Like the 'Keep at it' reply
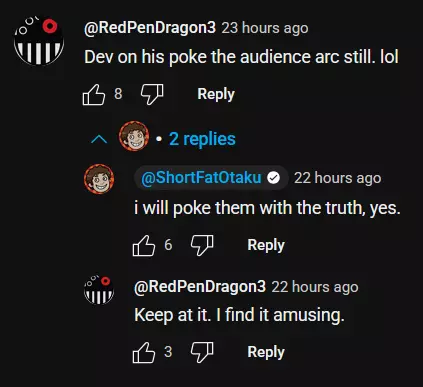Image resolution: width=423 pixels, height=387 pixels. coord(144,352)
